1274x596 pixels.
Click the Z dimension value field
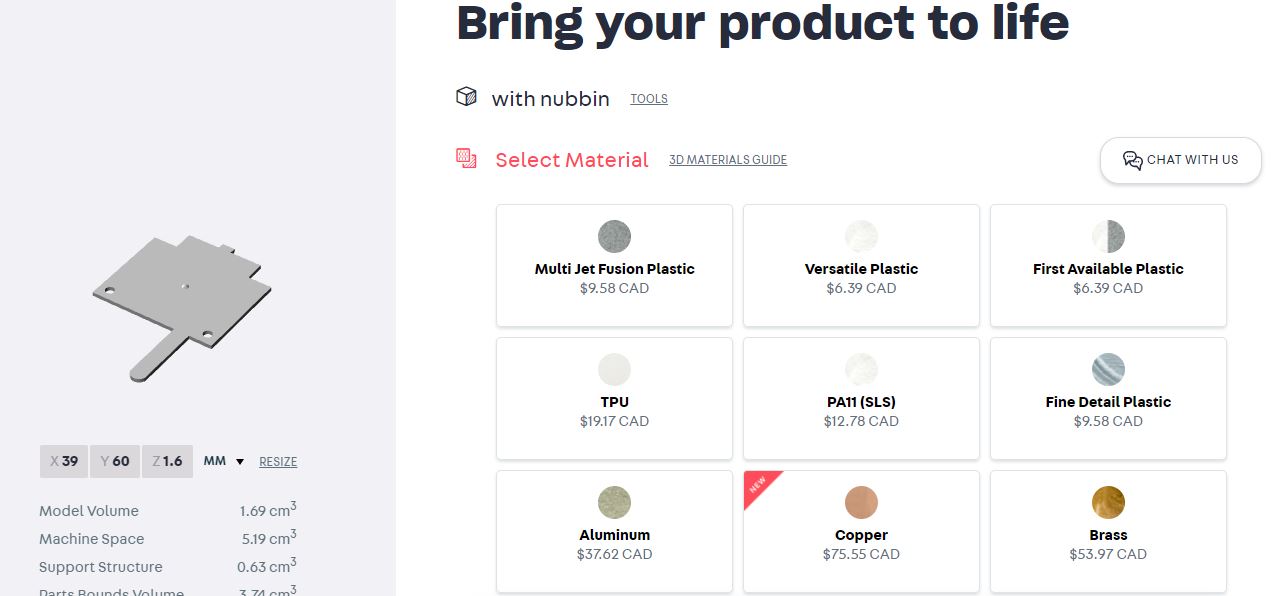pos(167,461)
